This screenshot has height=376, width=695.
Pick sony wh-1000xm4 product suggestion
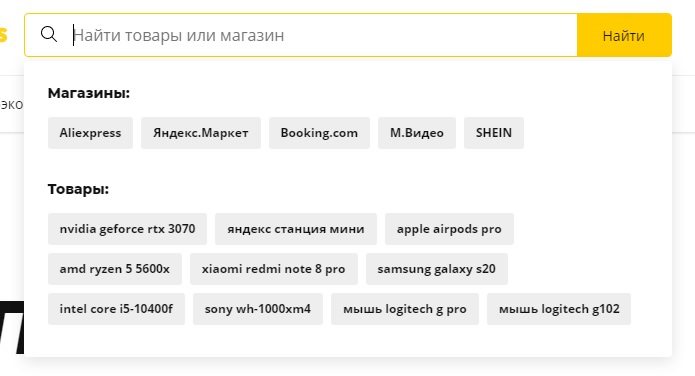pyautogui.click(x=258, y=309)
